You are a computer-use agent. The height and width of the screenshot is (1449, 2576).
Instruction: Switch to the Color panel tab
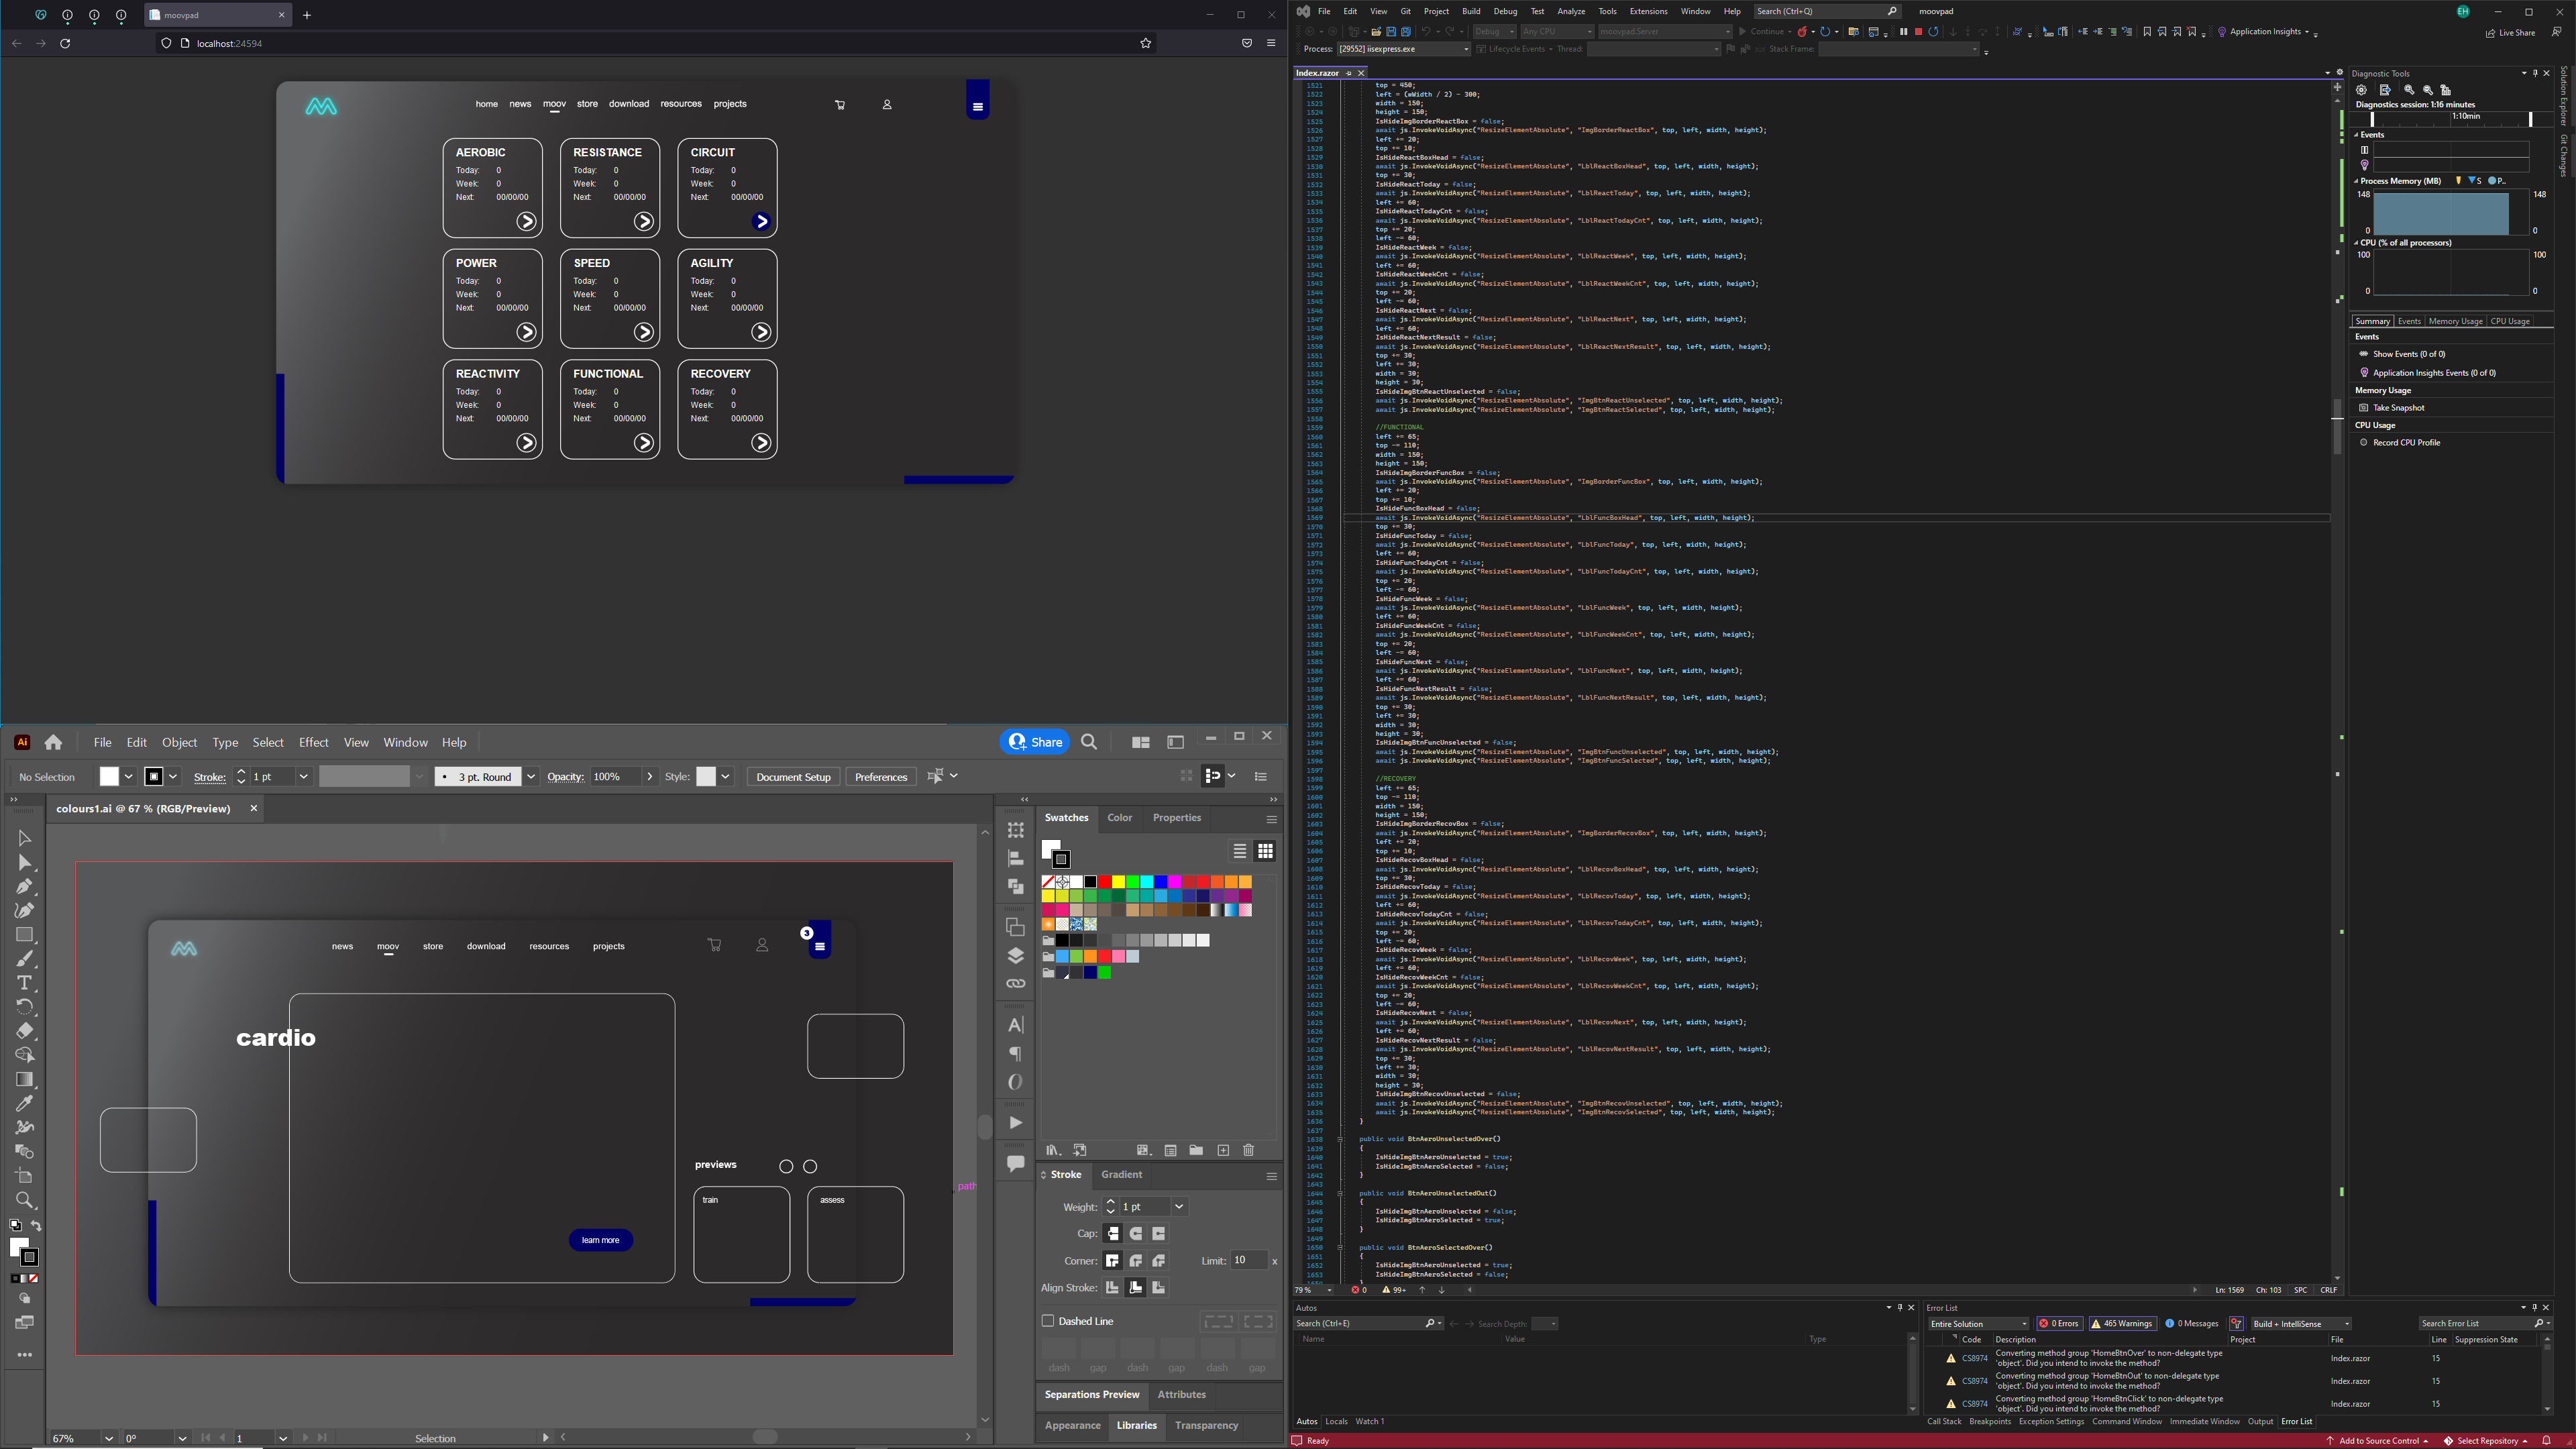1119,818
